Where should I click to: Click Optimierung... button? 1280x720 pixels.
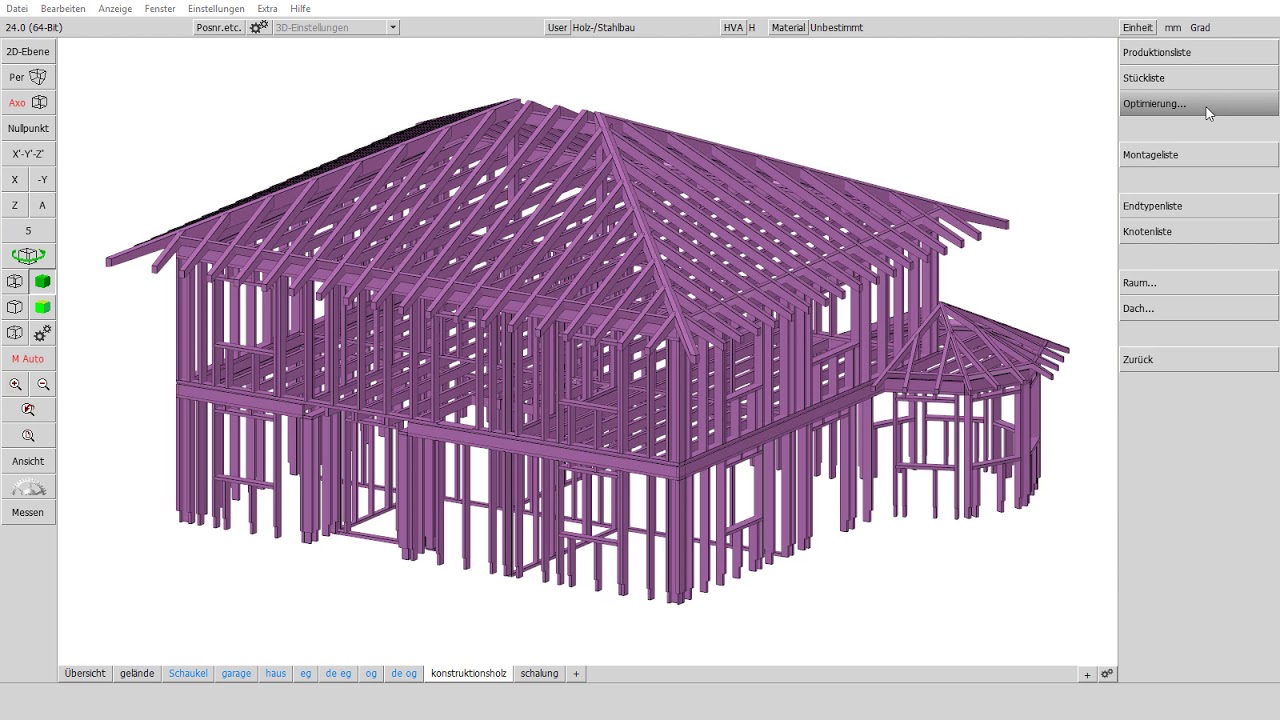(1199, 104)
